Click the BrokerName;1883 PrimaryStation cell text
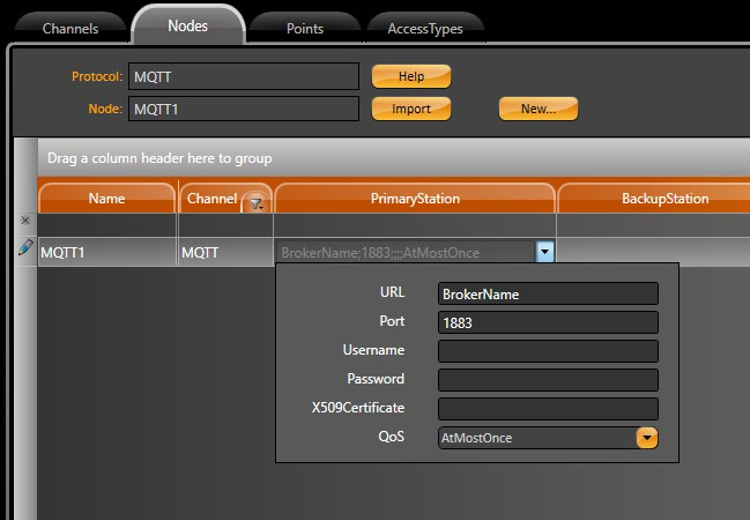Screen dimensions: 750x520 380,253
